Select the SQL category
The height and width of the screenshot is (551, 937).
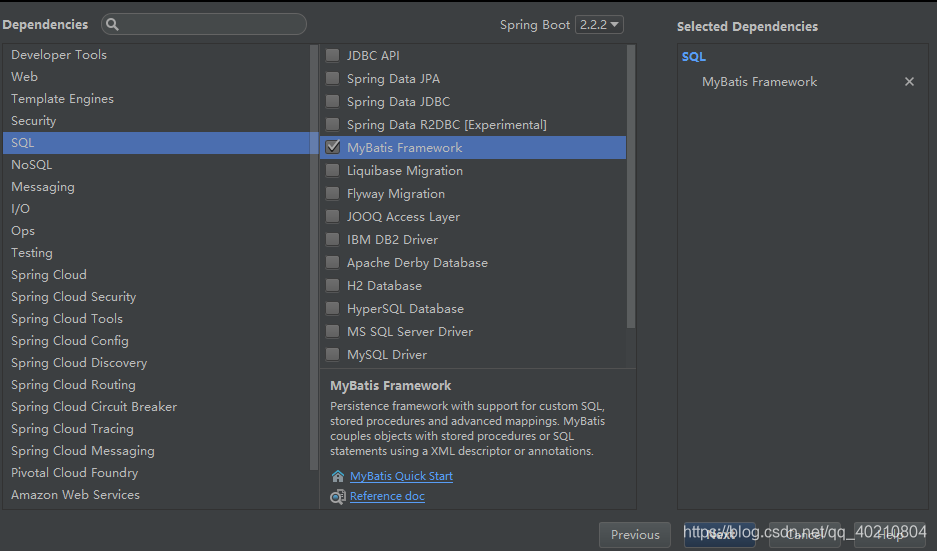point(157,143)
